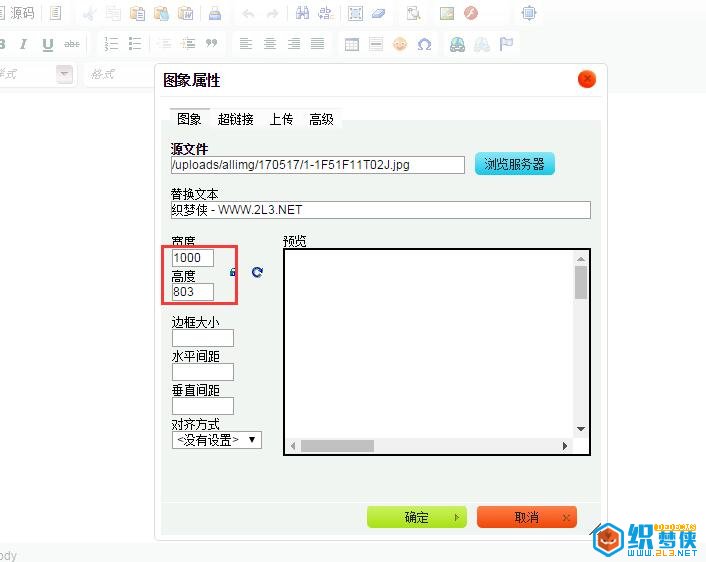Open the 对齐方式 alignment dropdown

(217, 440)
